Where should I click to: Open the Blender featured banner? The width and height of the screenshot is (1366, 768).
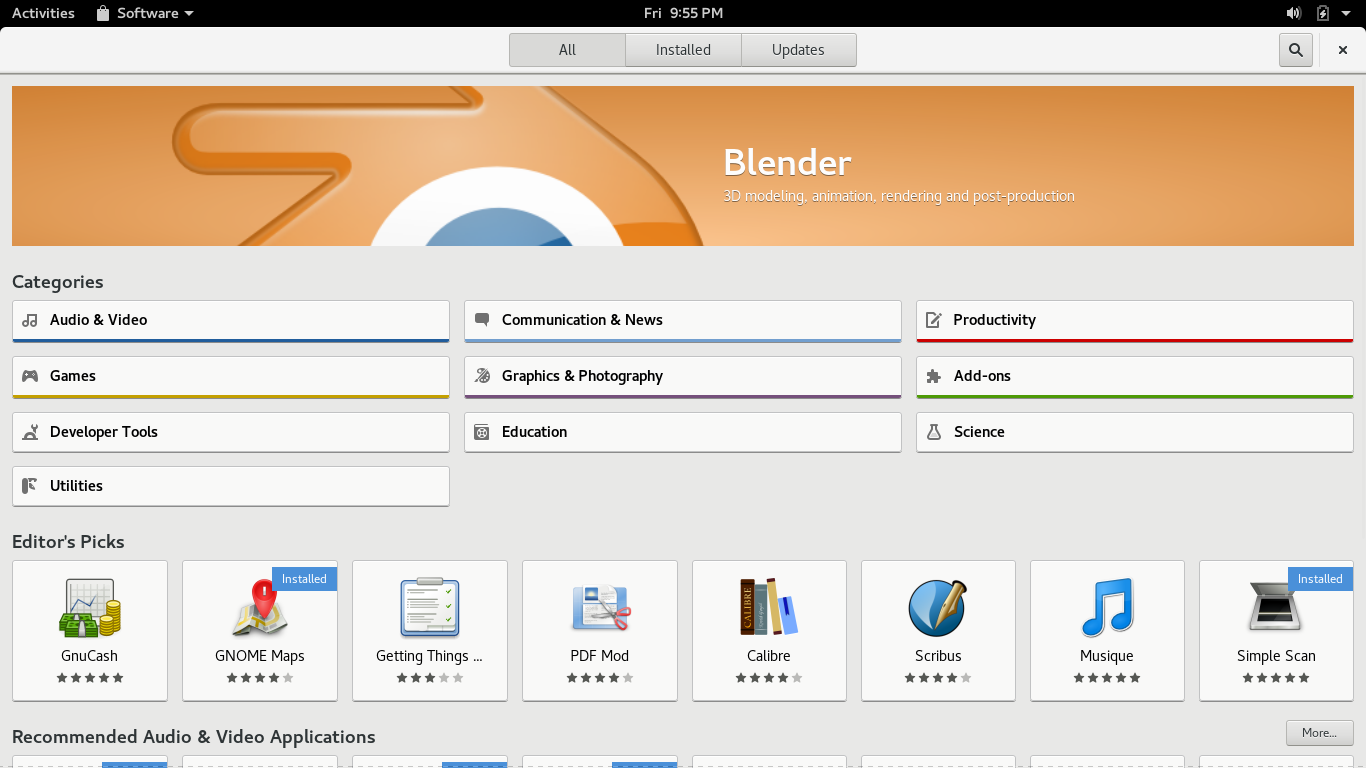pos(683,166)
